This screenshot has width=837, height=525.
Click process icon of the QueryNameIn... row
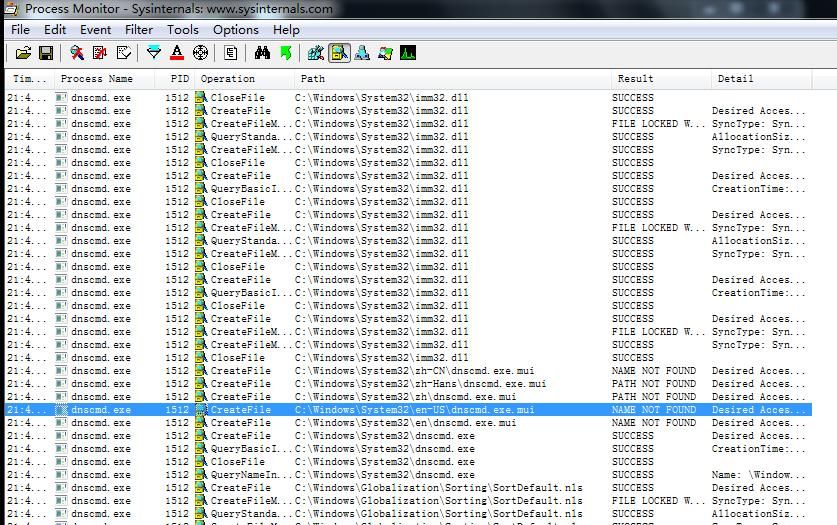[x=61, y=475]
